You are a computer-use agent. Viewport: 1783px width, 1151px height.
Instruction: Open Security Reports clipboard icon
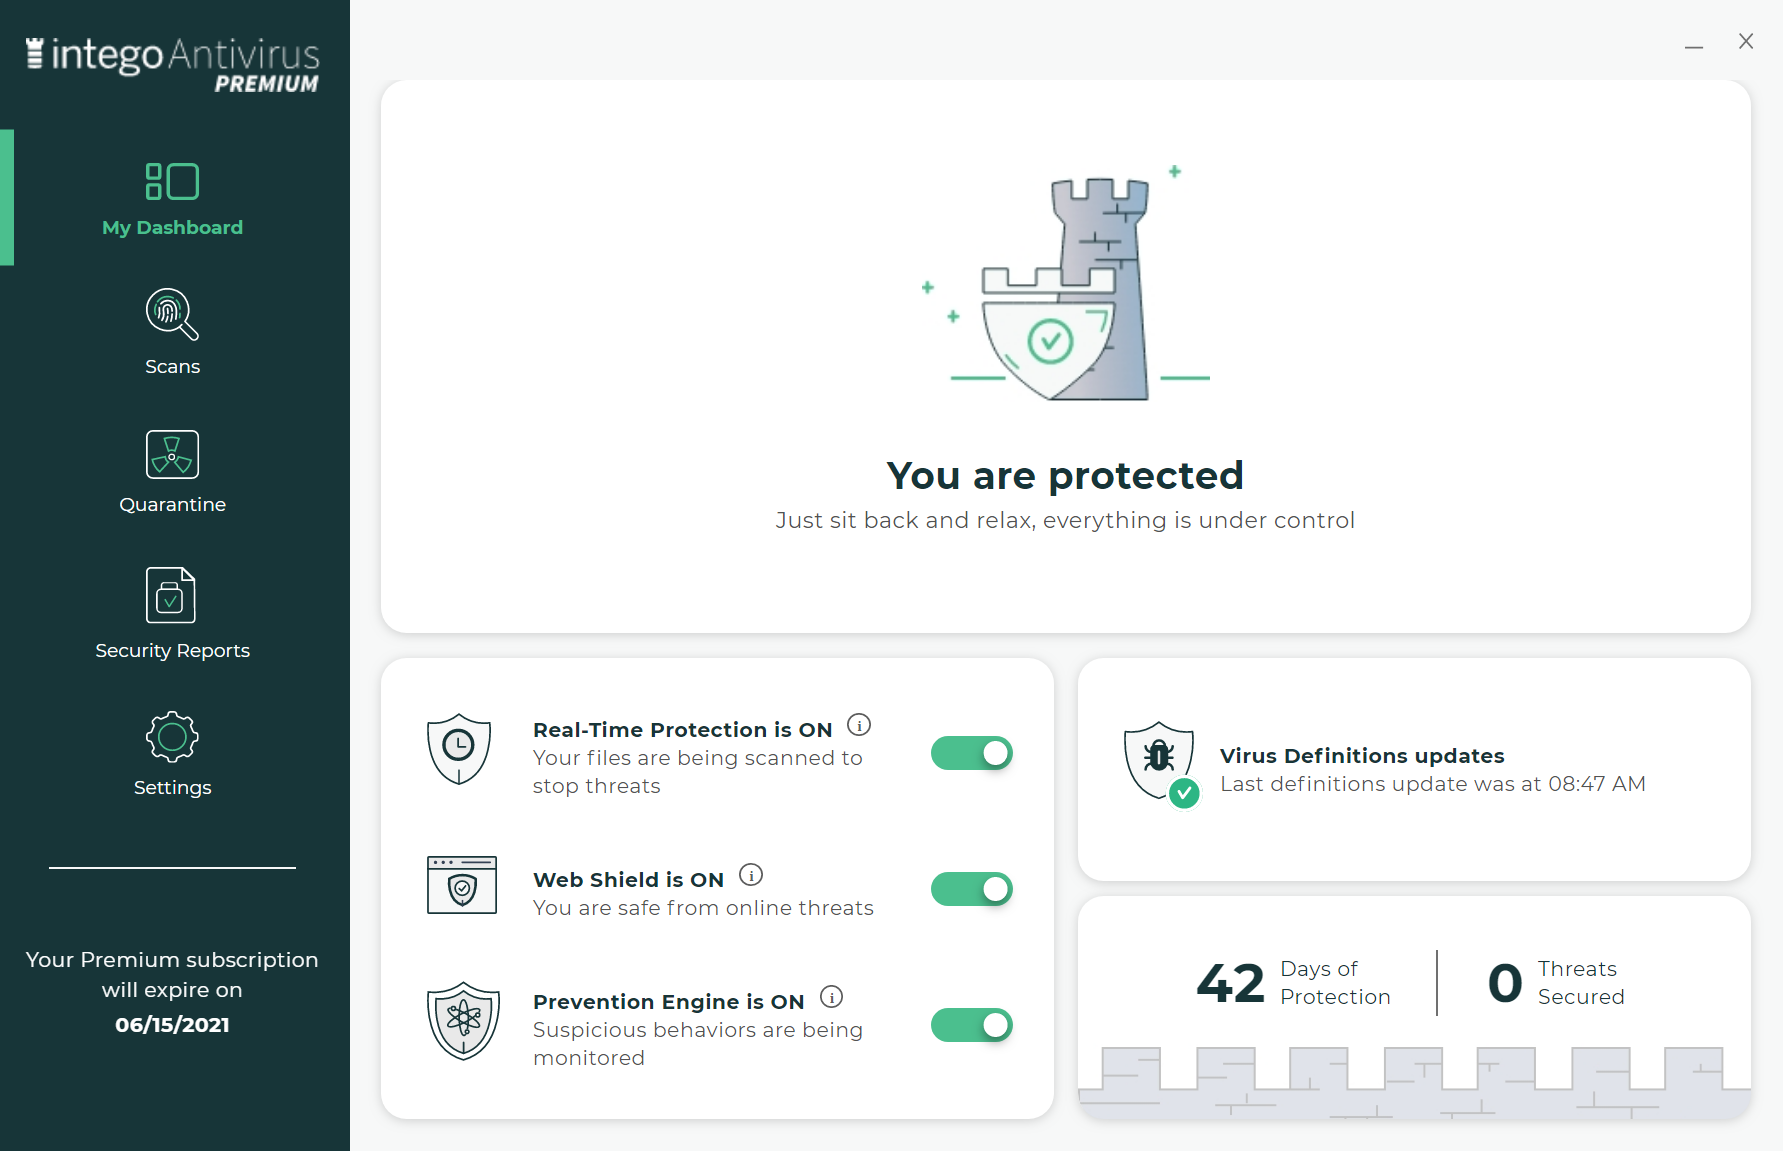[171, 595]
